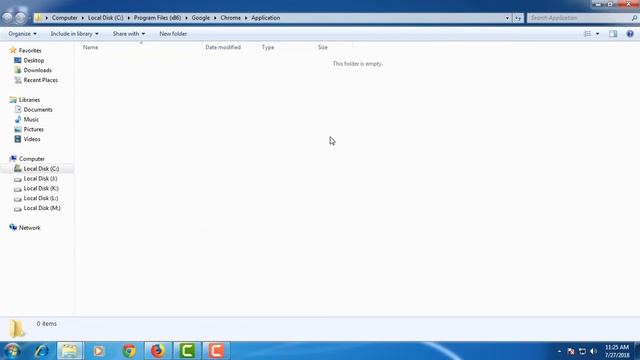
Task: Navigate to Local Disk (C:) breadcrumb
Action: (105, 18)
